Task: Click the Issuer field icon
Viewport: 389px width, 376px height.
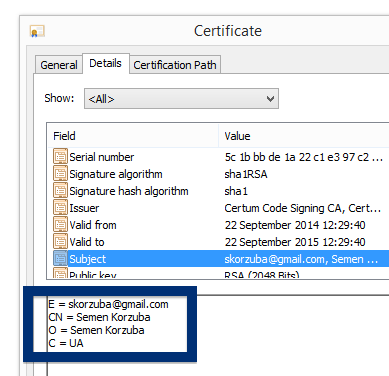Action: tap(60, 208)
